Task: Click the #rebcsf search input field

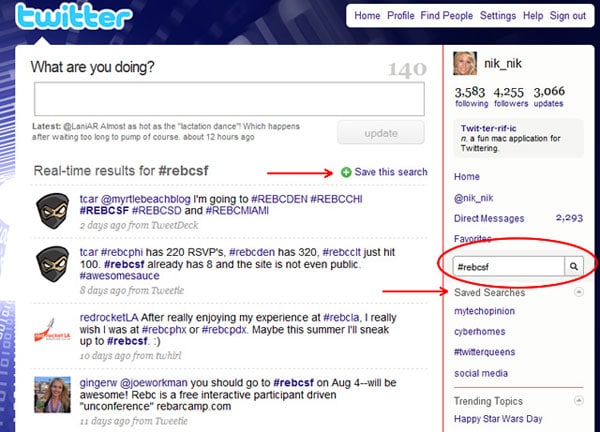Action: click(x=507, y=267)
